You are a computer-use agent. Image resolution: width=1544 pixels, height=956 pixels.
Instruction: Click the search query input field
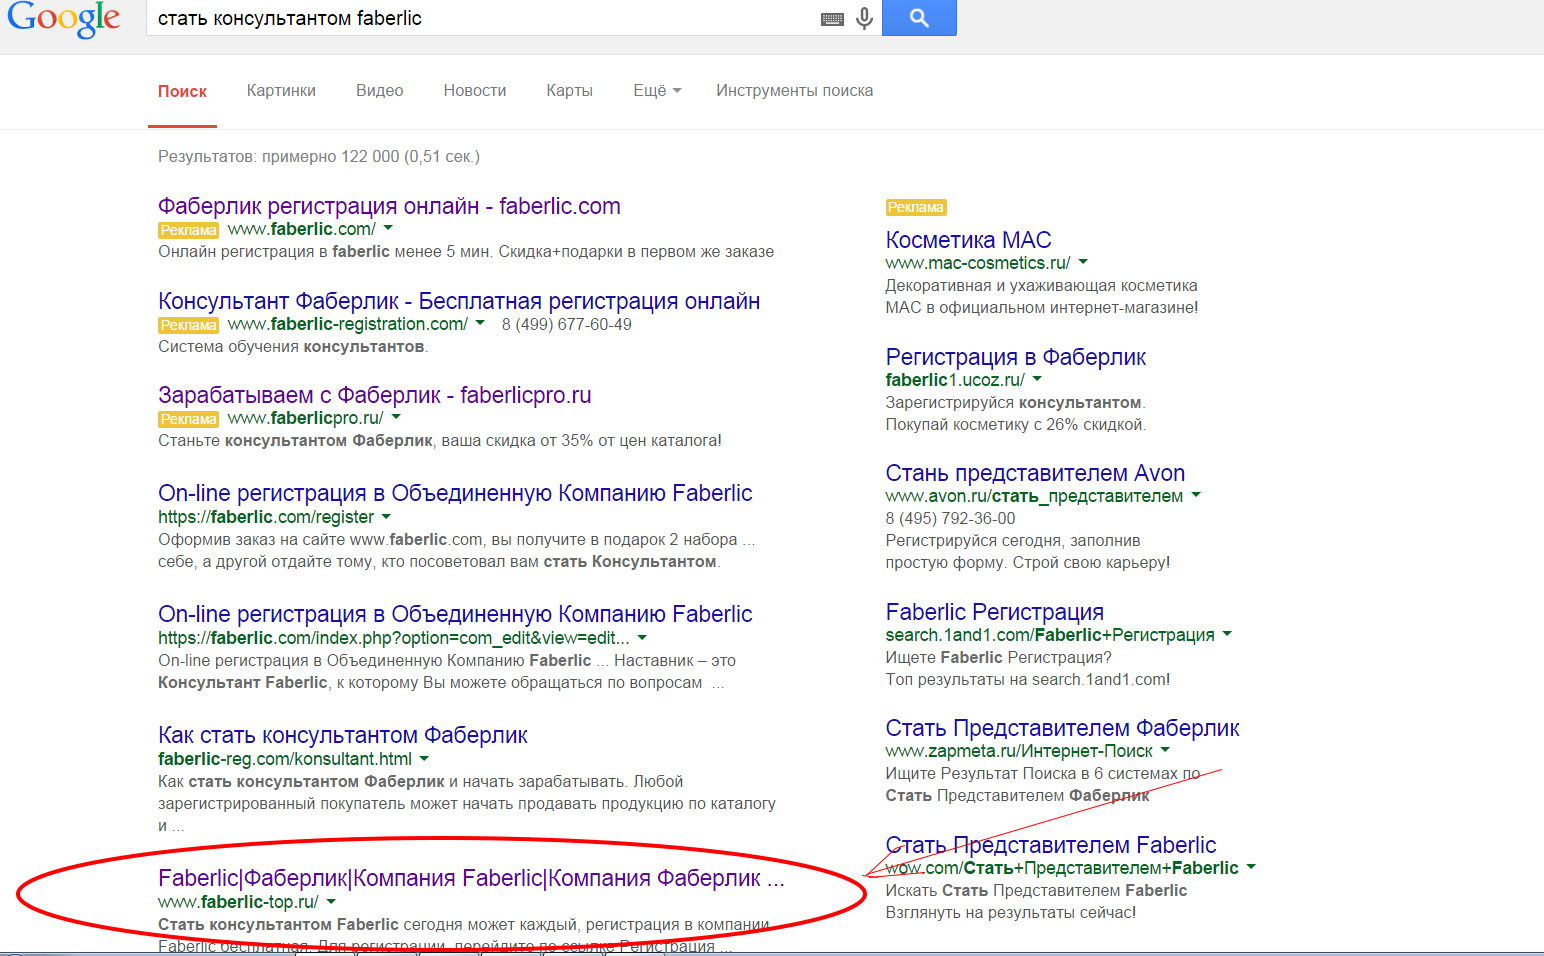pos(480,18)
